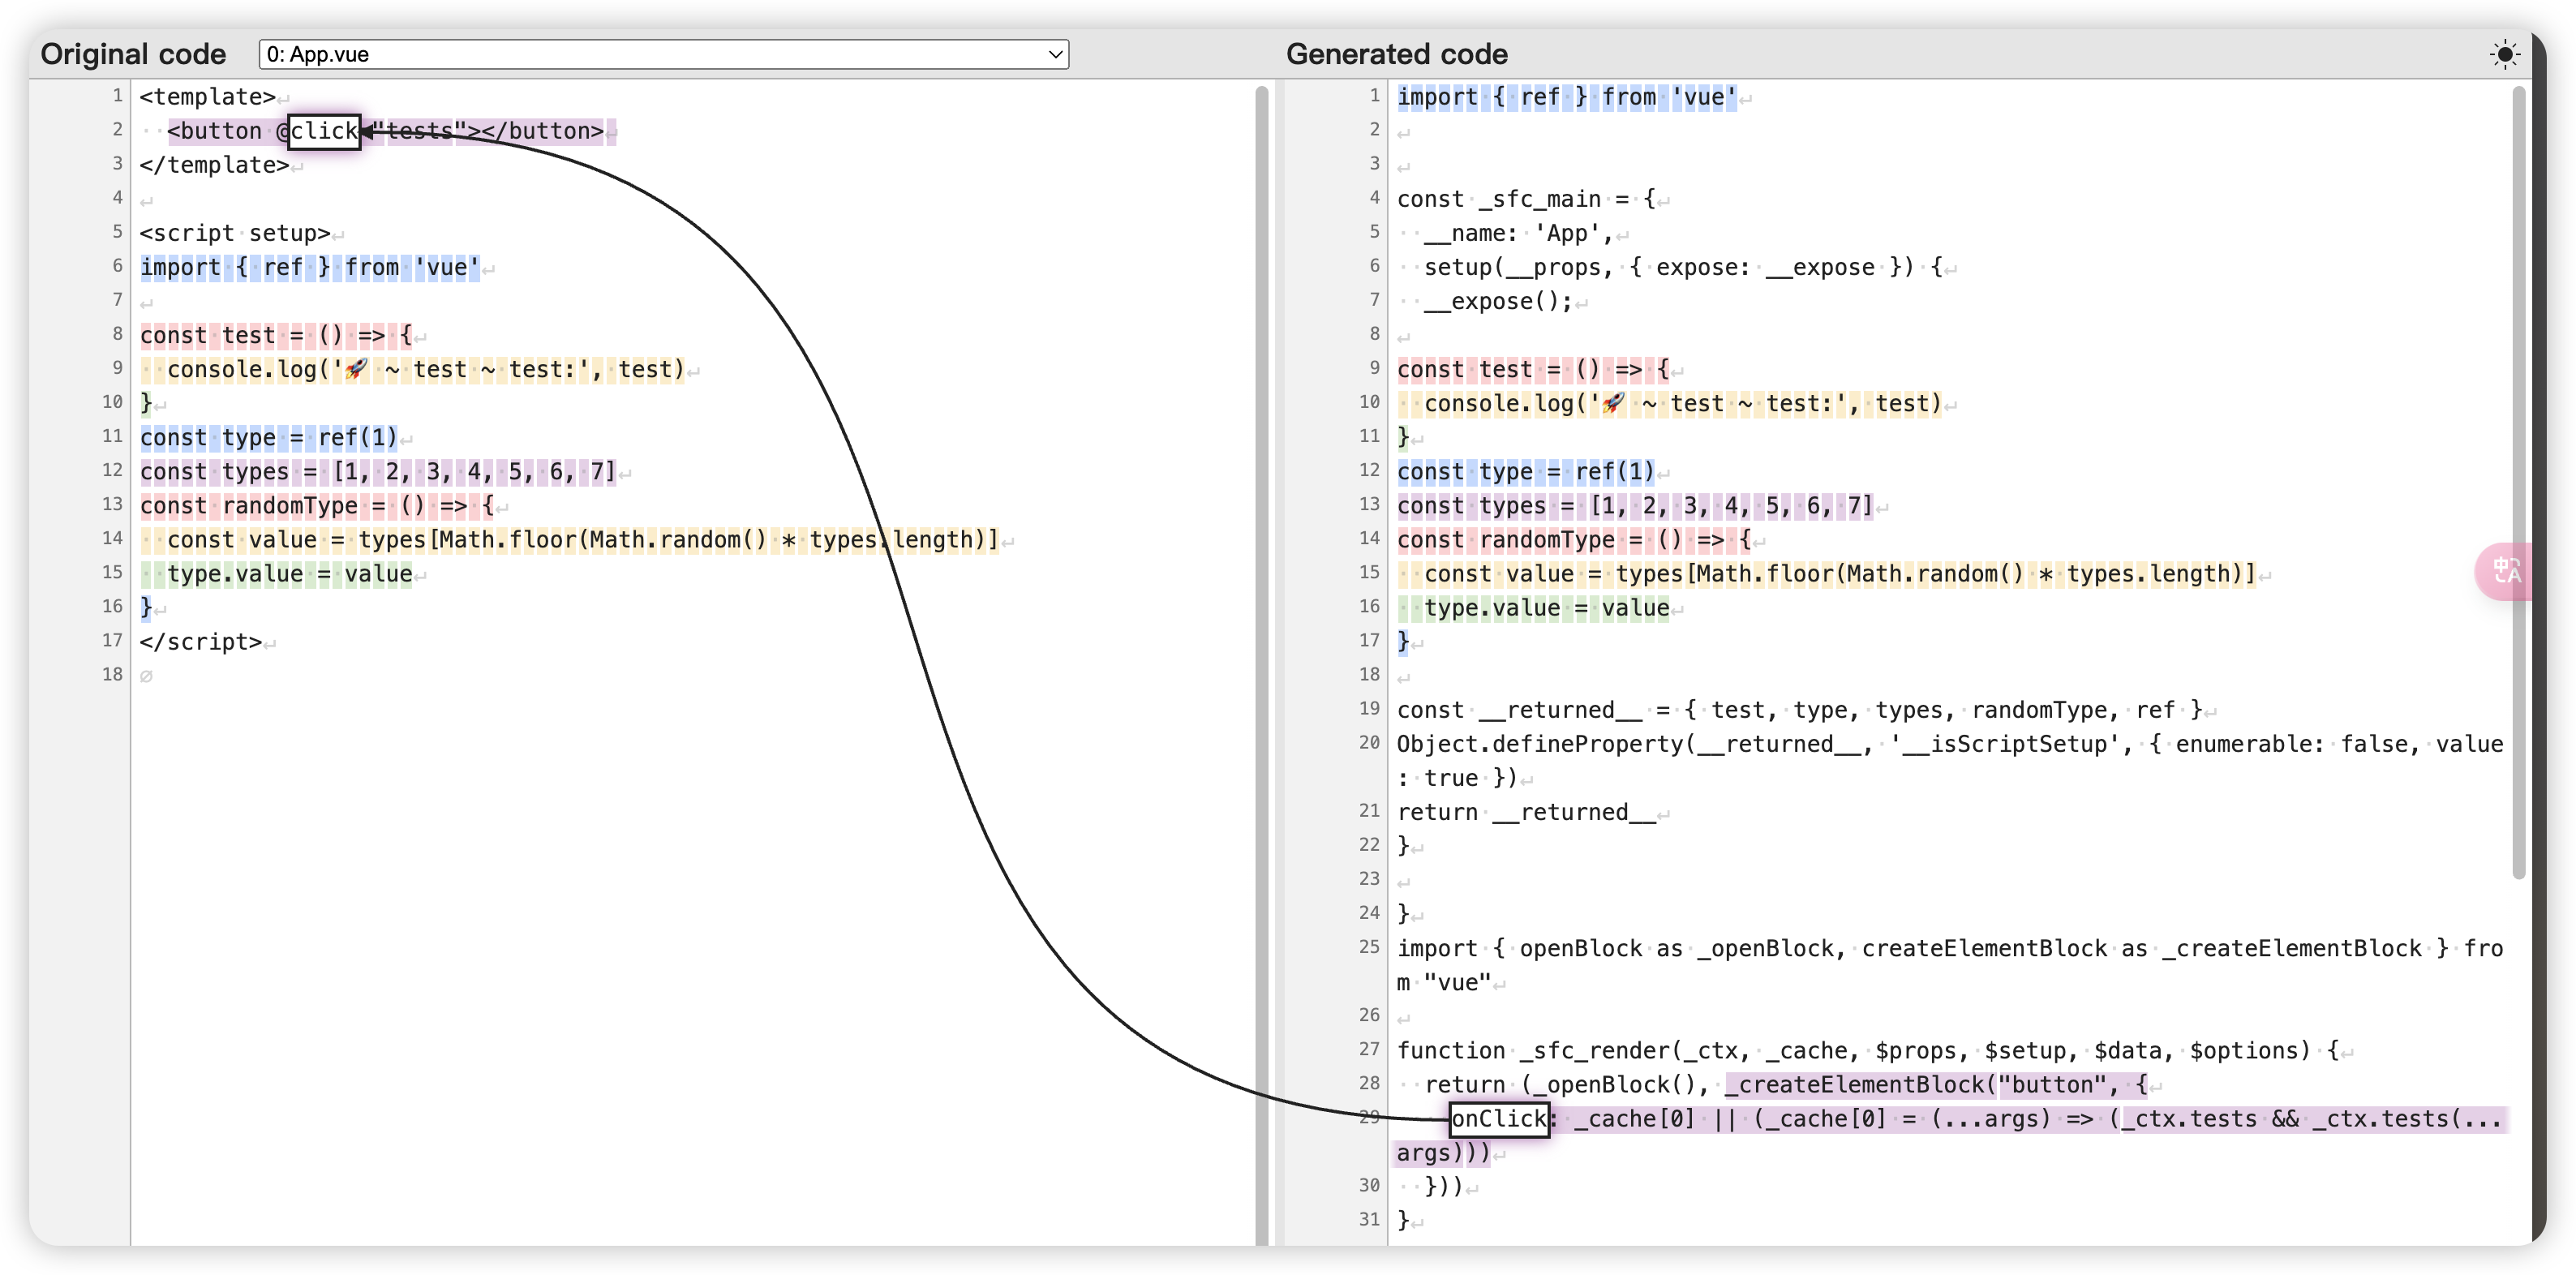Click the boxed 'click' token in original code

pos(324,131)
